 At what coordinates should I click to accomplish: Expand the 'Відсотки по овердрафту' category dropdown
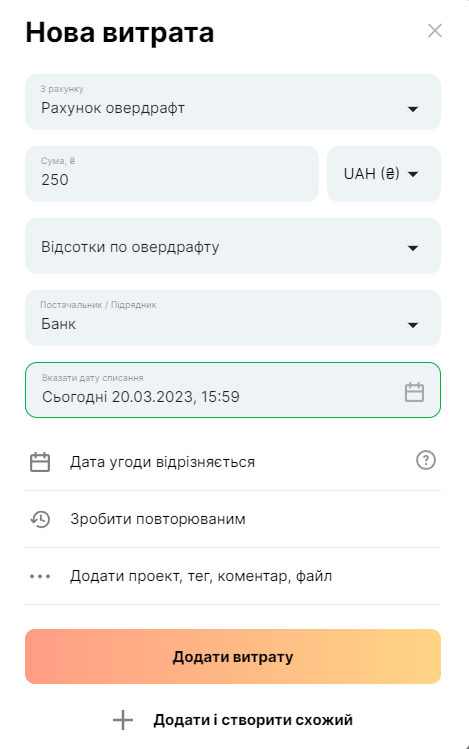pos(233,246)
